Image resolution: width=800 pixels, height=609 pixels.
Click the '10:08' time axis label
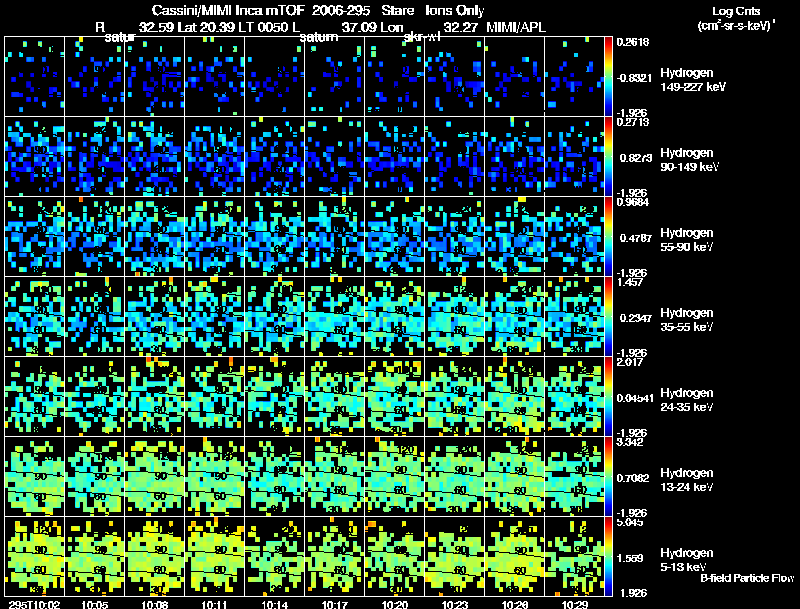tap(155, 604)
